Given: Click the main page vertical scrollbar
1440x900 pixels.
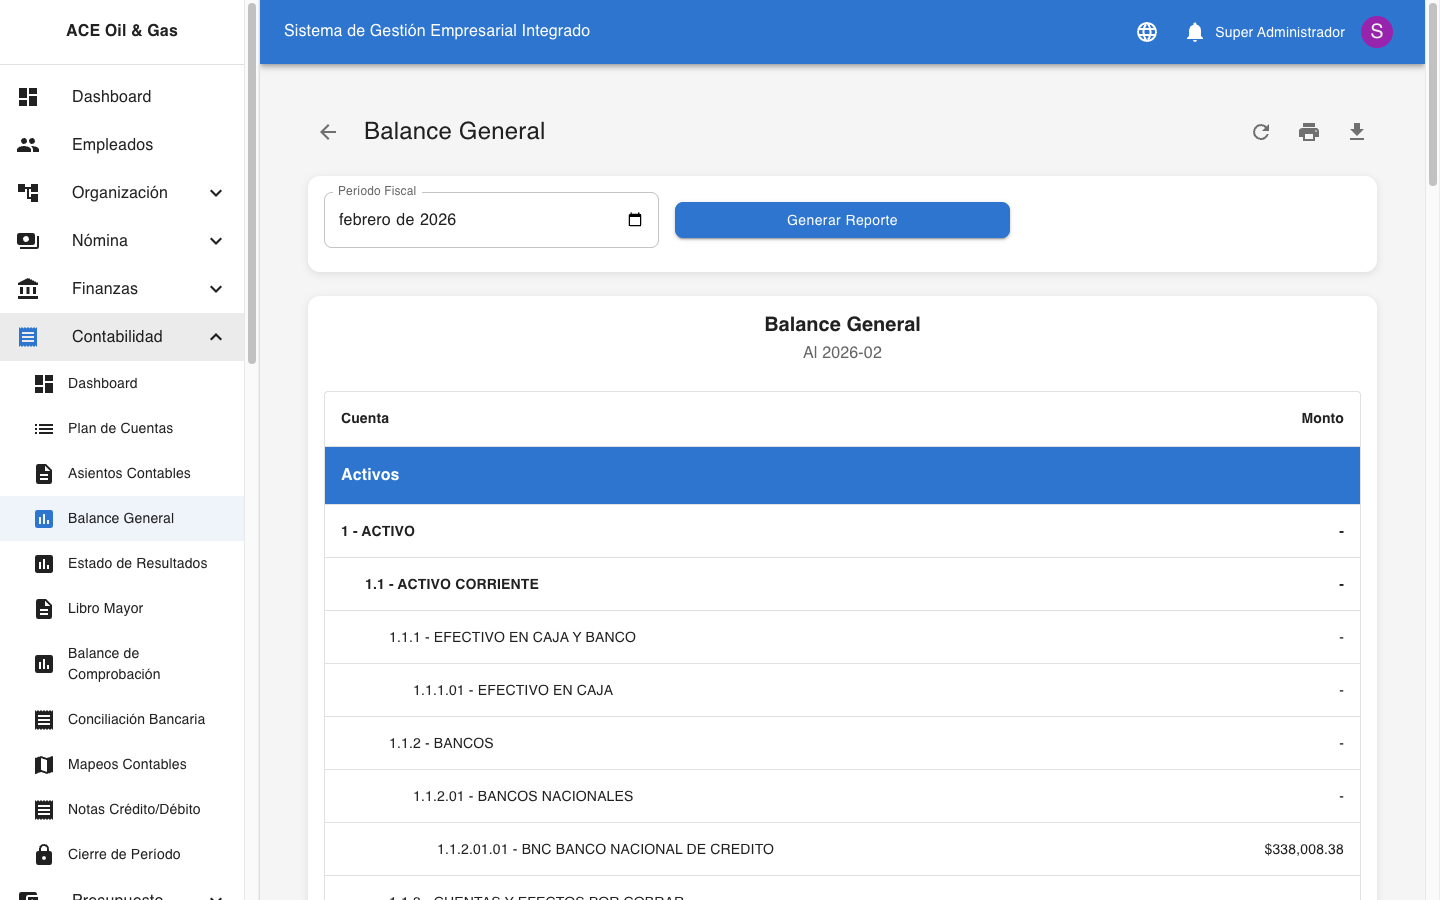Looking at the screenshot, I should click(1432, 100).
